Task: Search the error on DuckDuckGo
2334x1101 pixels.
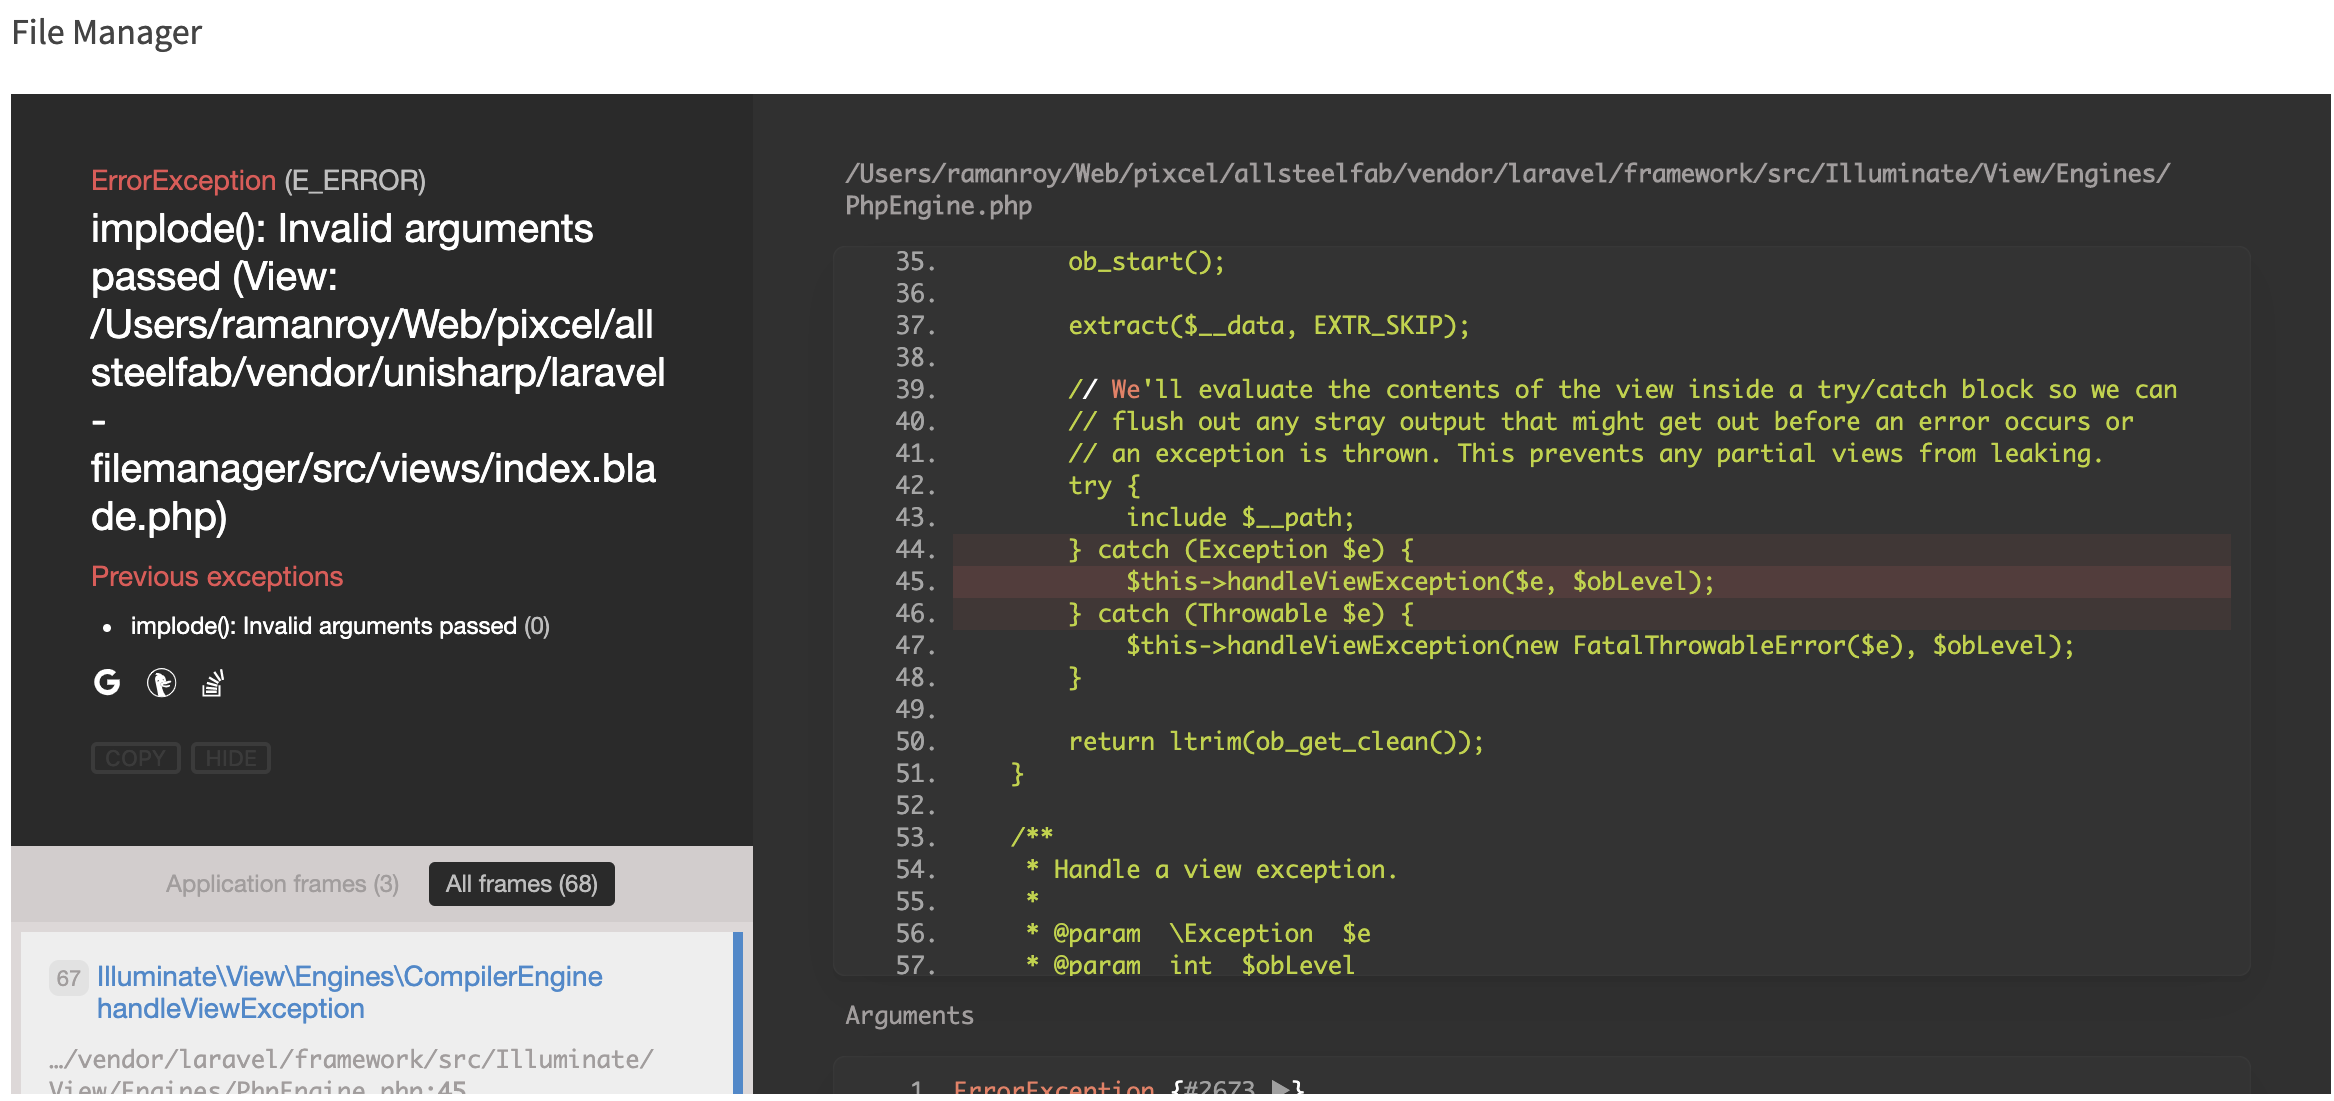Action: (x=160, y=683)
